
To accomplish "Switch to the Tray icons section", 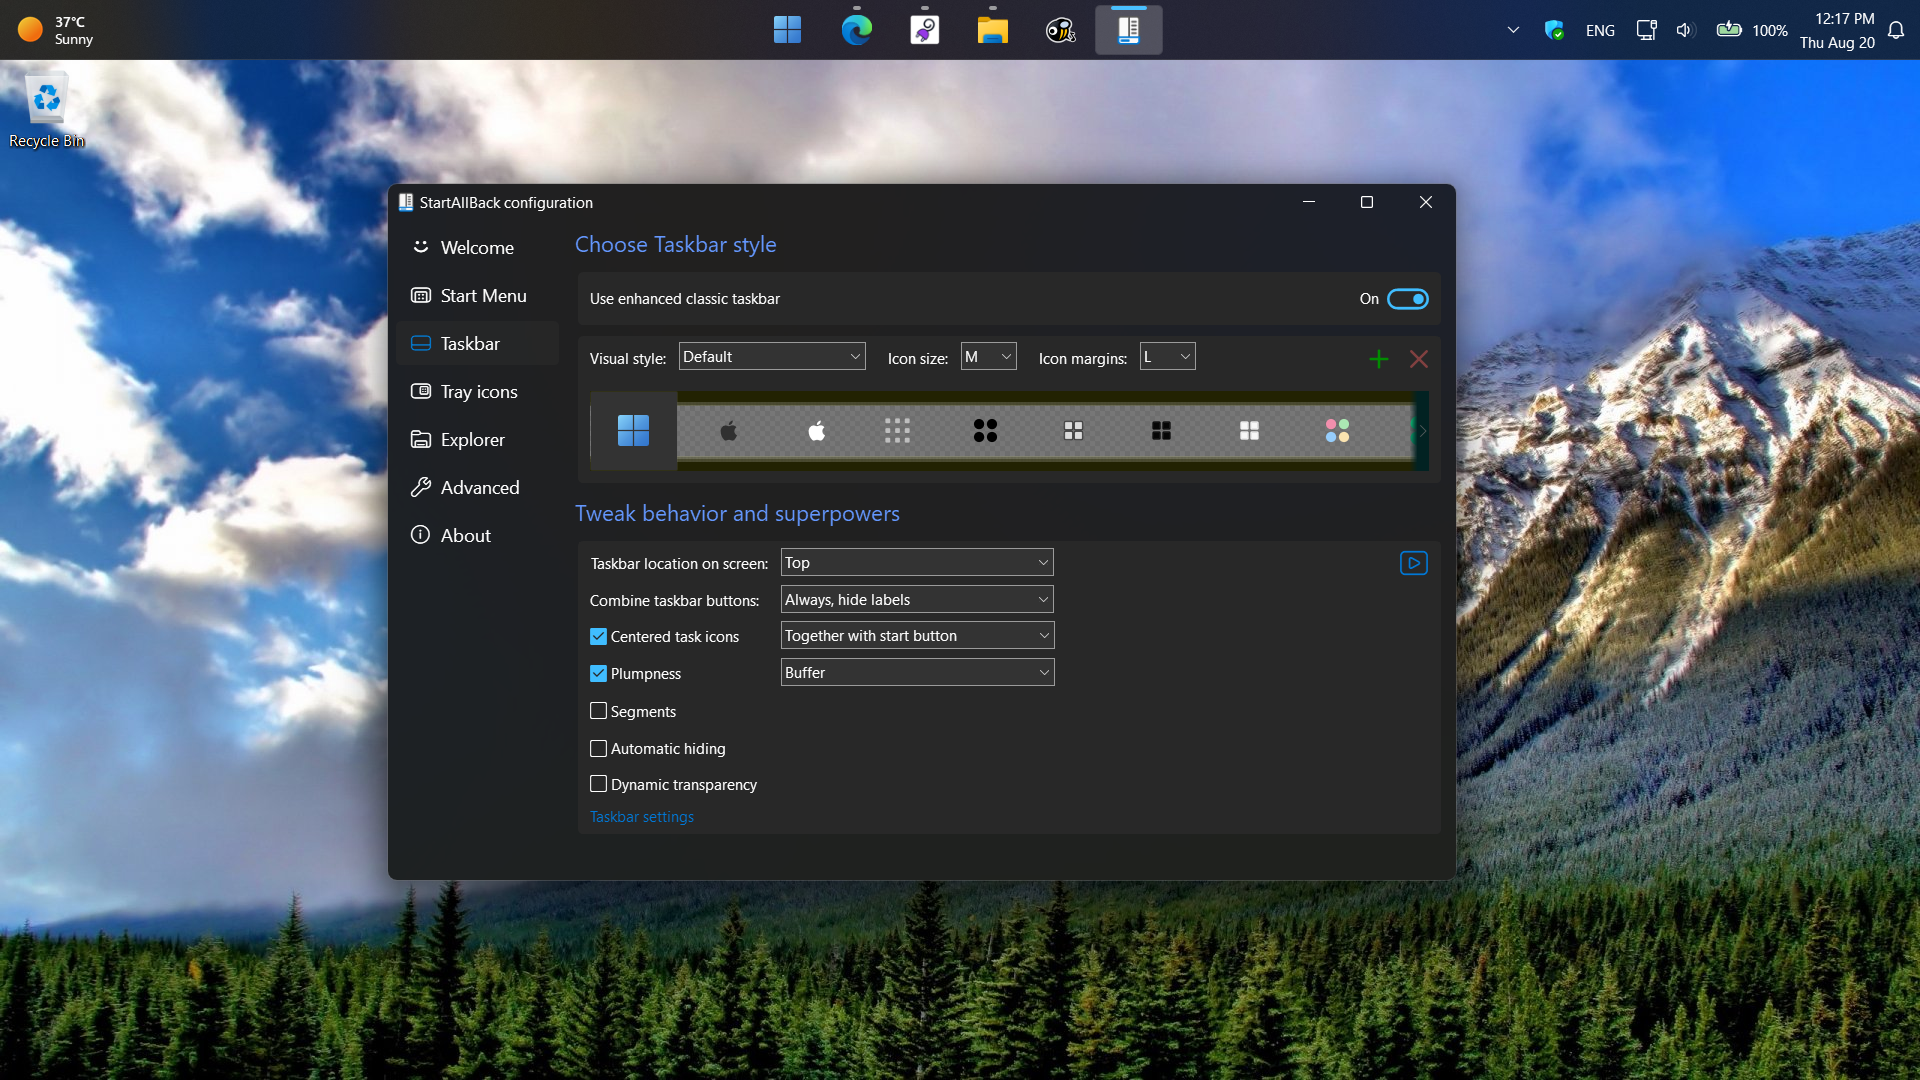I will click(x=477, y=391).
